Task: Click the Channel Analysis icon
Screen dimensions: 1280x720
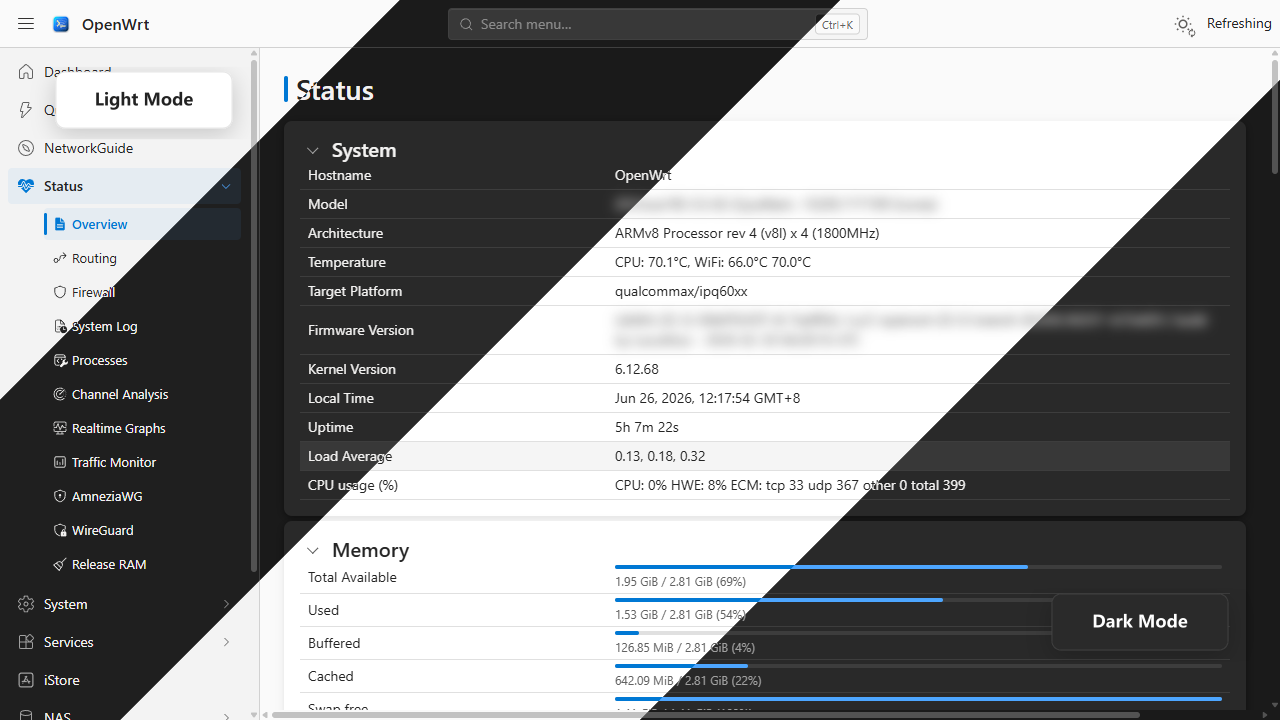Action: coord(60,394)
